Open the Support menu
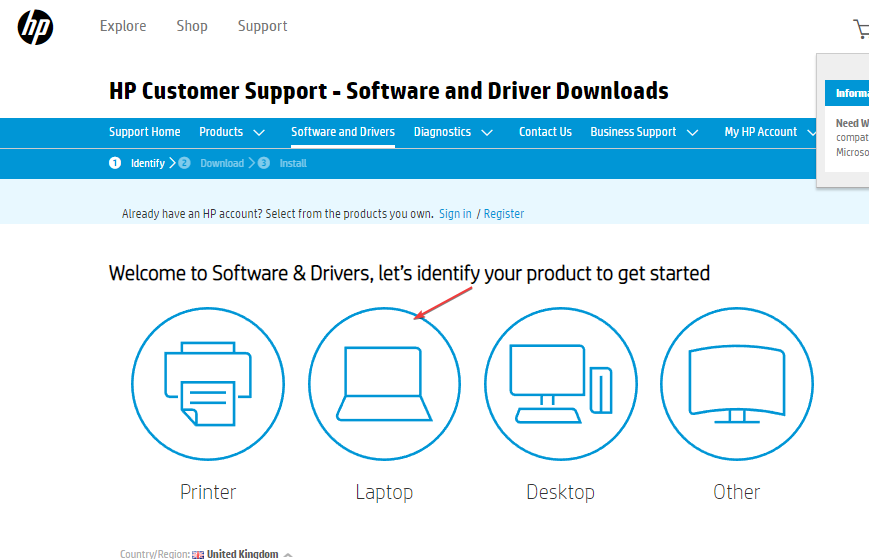The height and width of the screenshot is (559, 869). click(263, 26)
